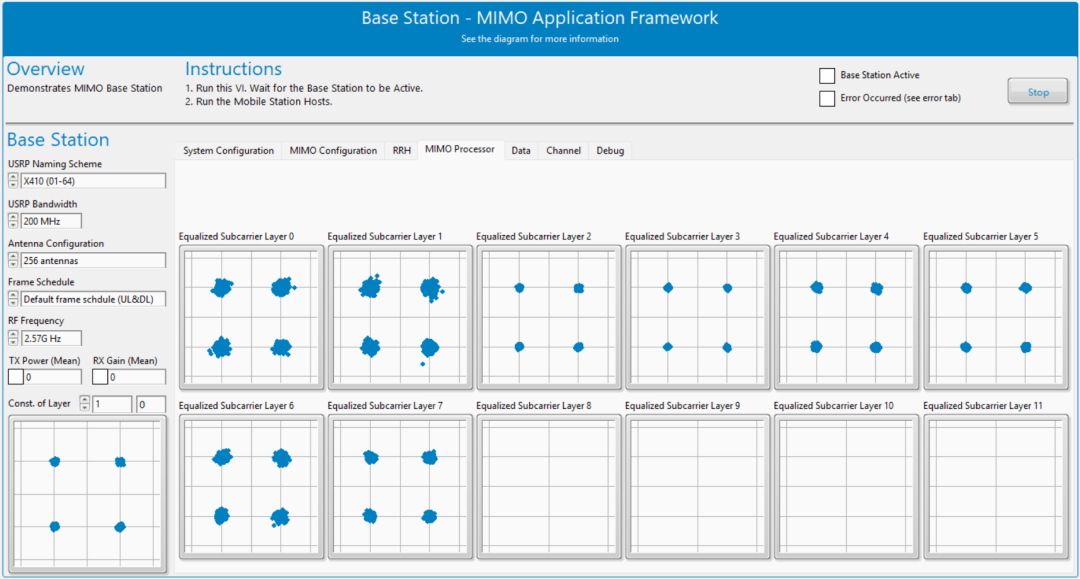Click the 'Base Station' section heading
This screenshot has height=579, width=1080.
coord(58,140)
